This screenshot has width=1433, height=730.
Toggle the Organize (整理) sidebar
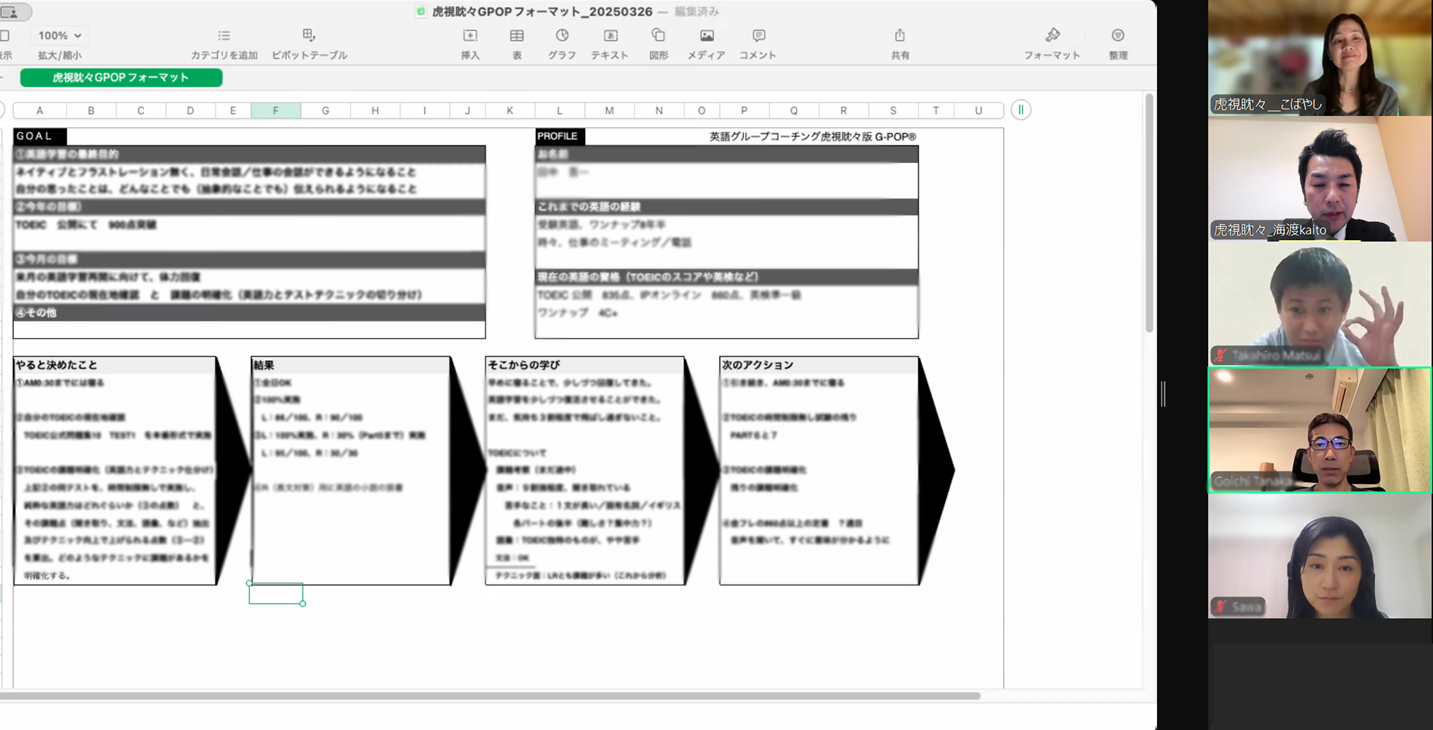[1118, 36]
